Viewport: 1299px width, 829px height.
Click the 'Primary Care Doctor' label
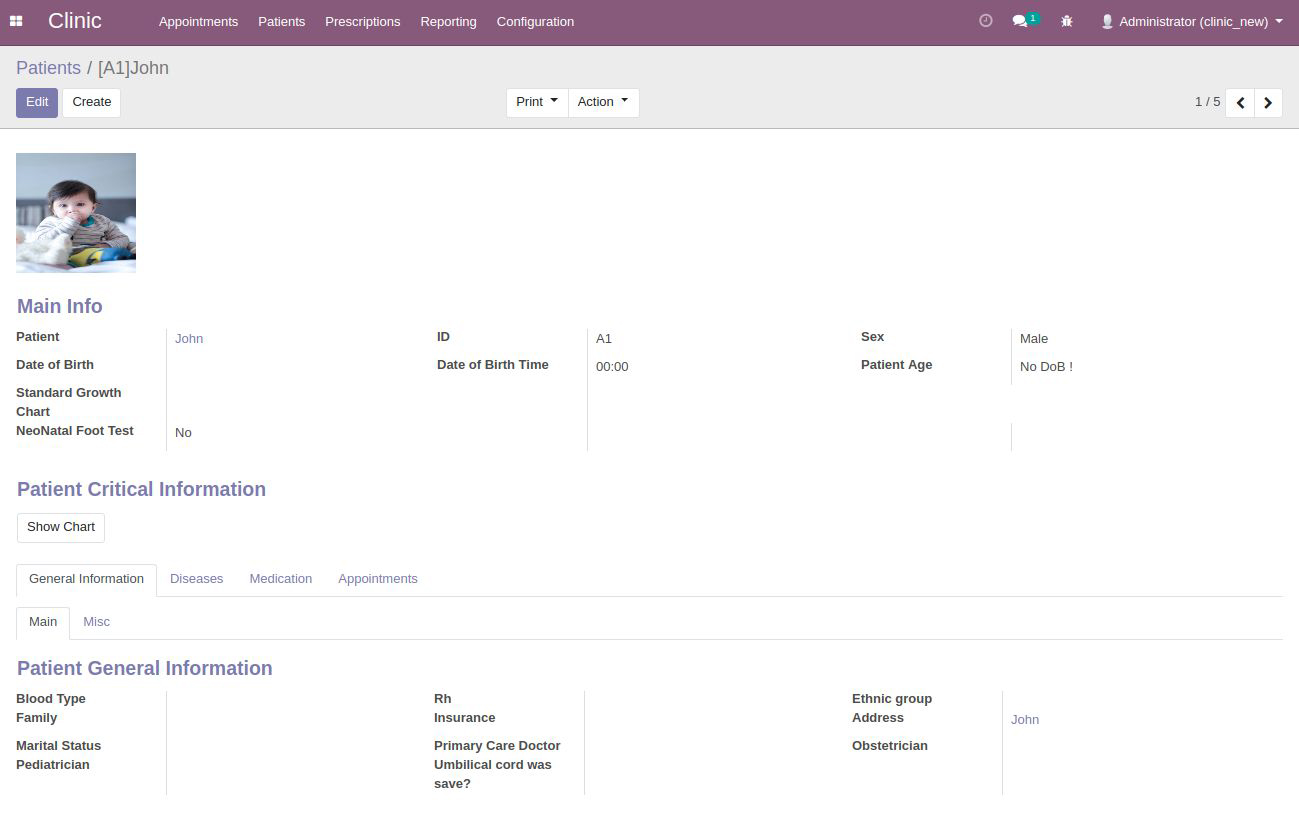pos(497,746)
